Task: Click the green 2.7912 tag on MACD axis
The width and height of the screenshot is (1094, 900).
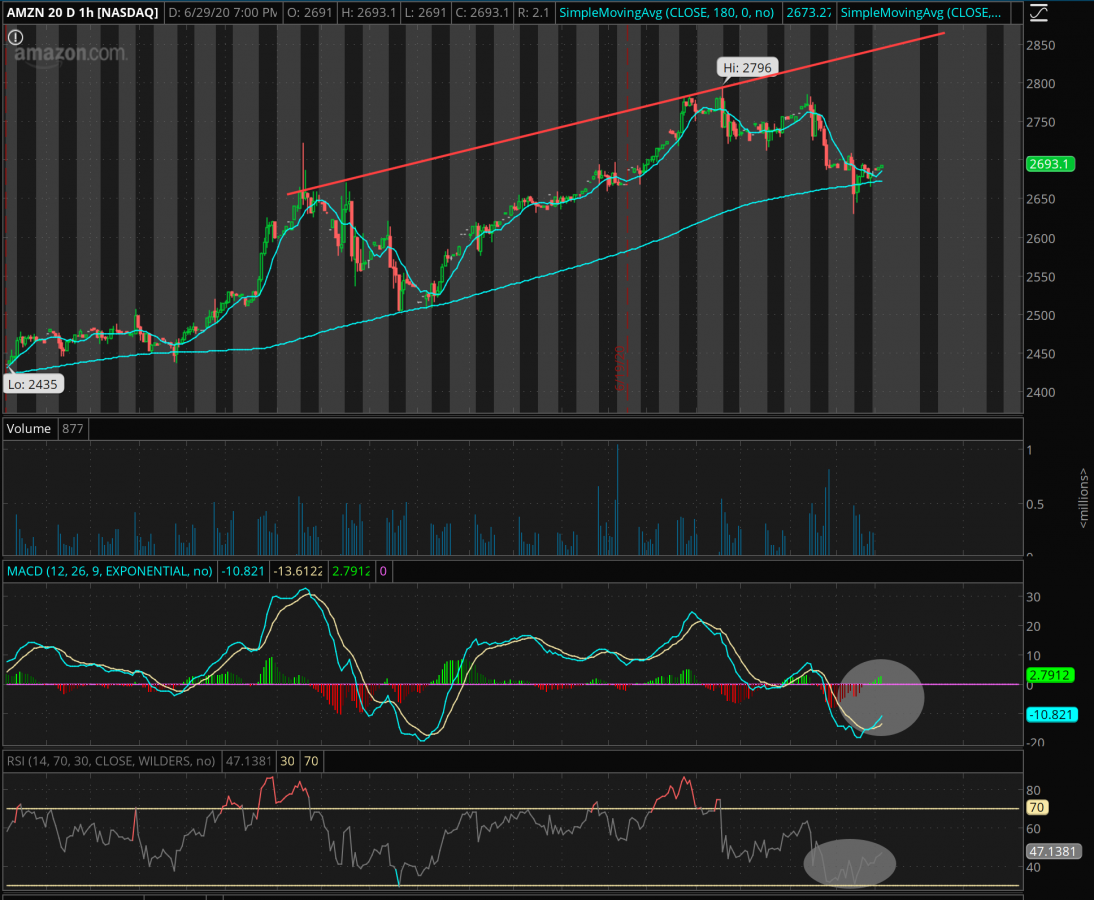Action: click(1049, 675)
